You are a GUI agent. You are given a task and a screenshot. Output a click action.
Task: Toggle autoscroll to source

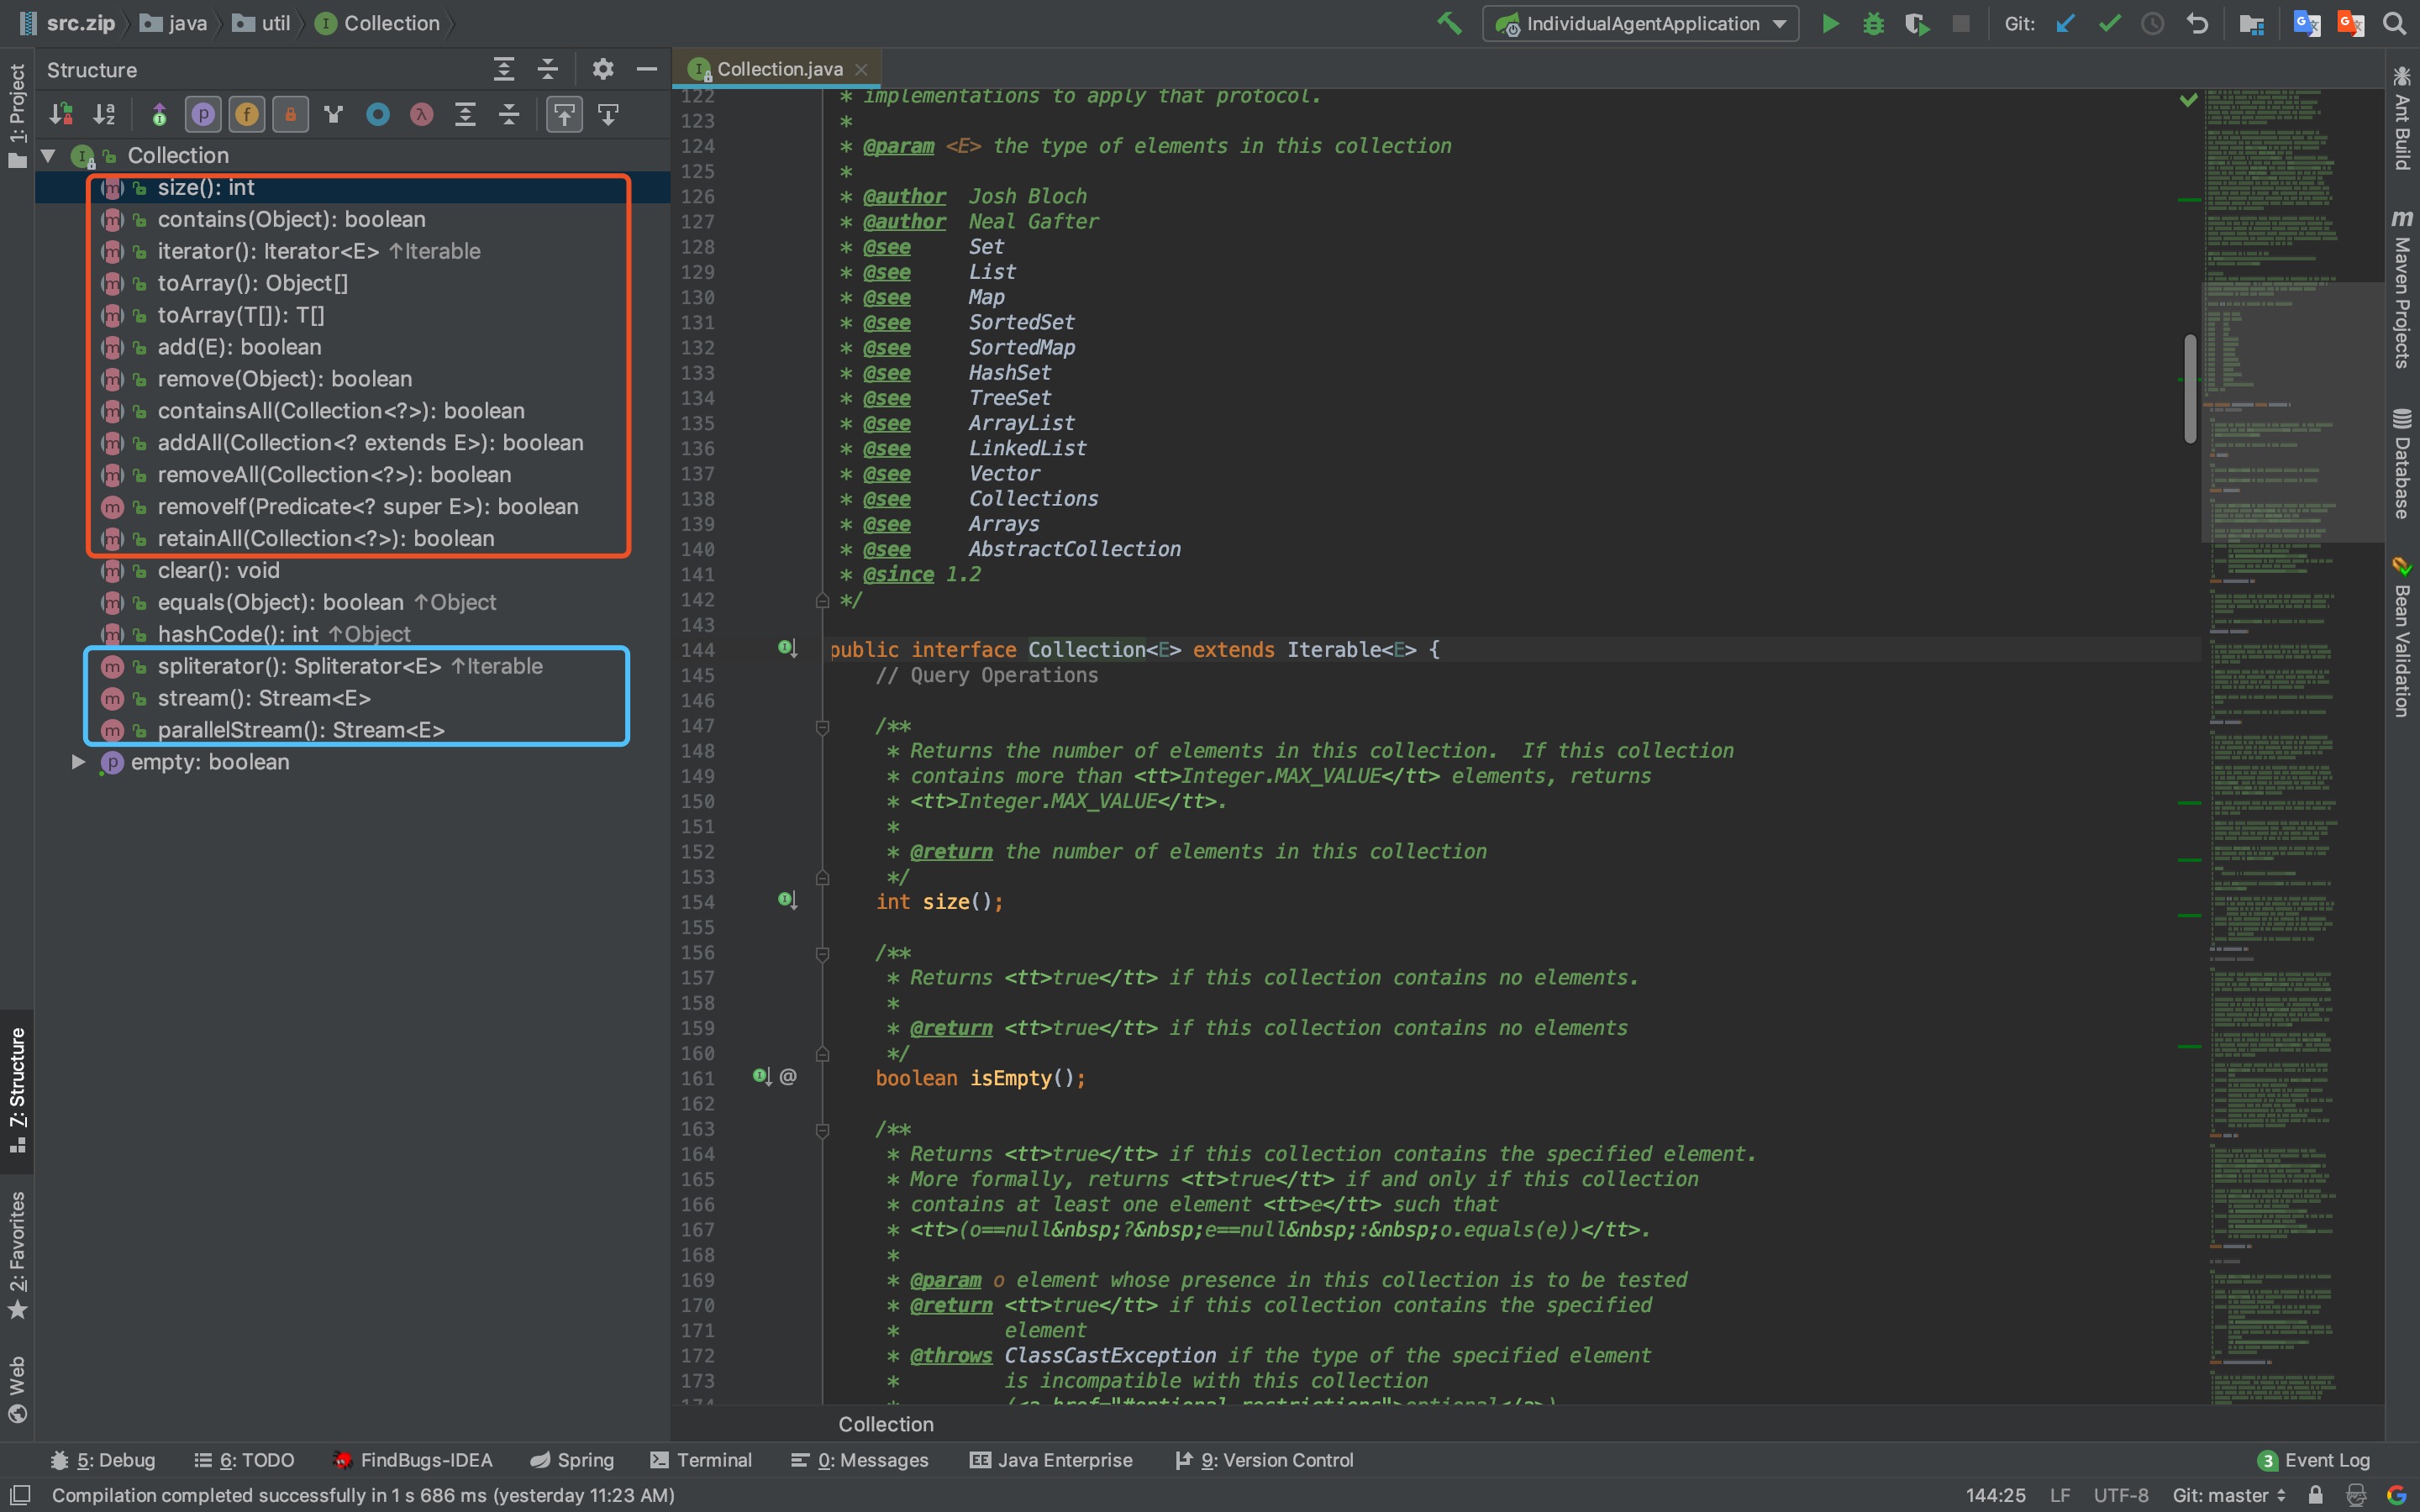pos(564,114)
